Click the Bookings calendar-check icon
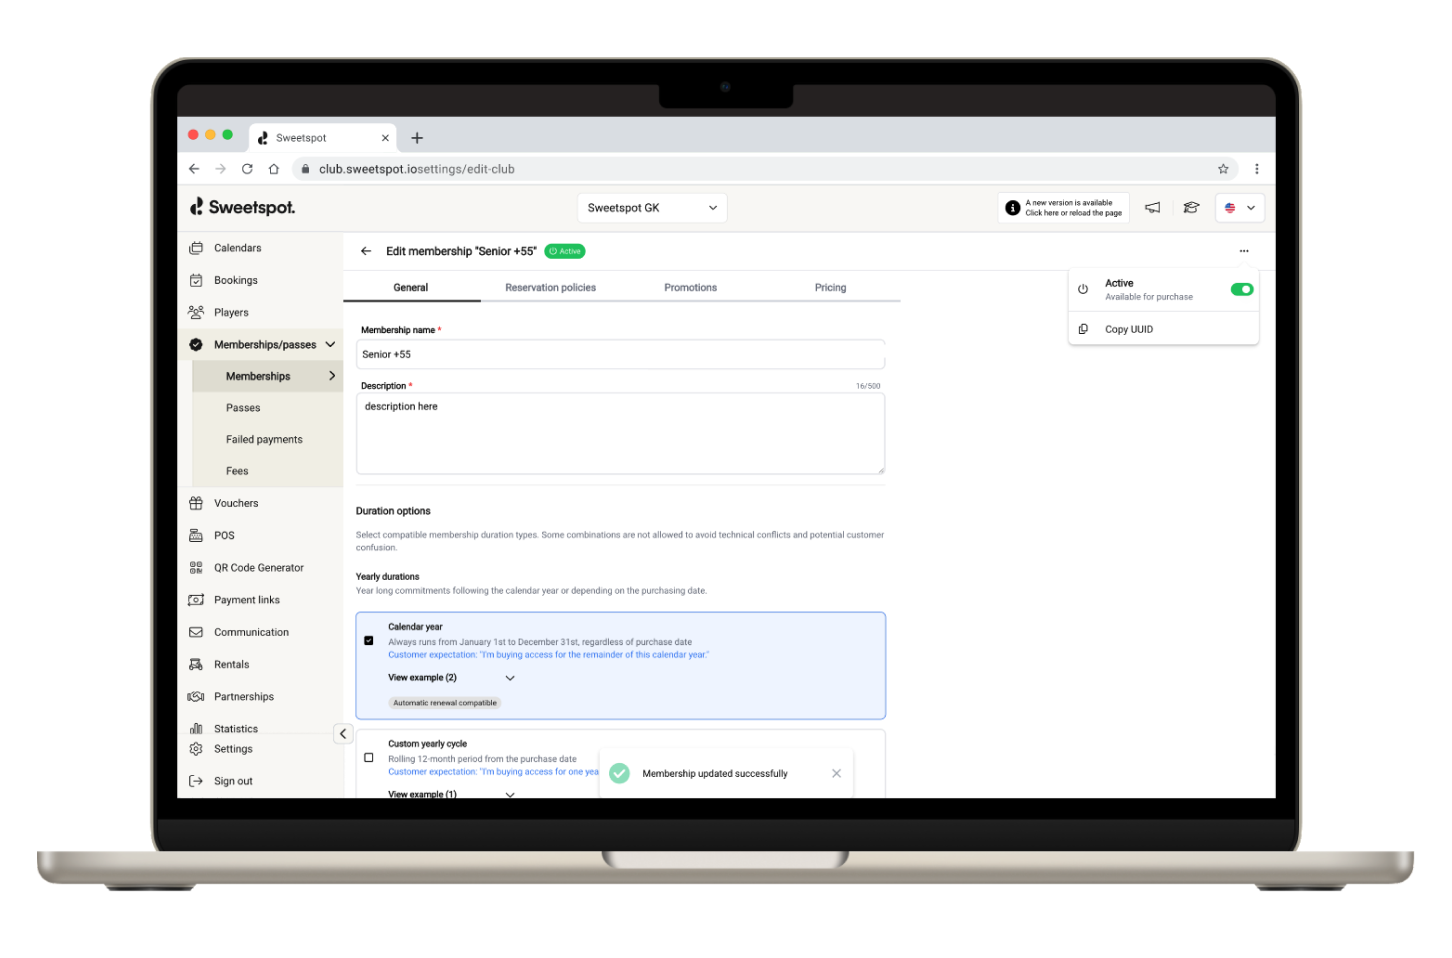Viewport: 1452px width, 958px height. 196,280
